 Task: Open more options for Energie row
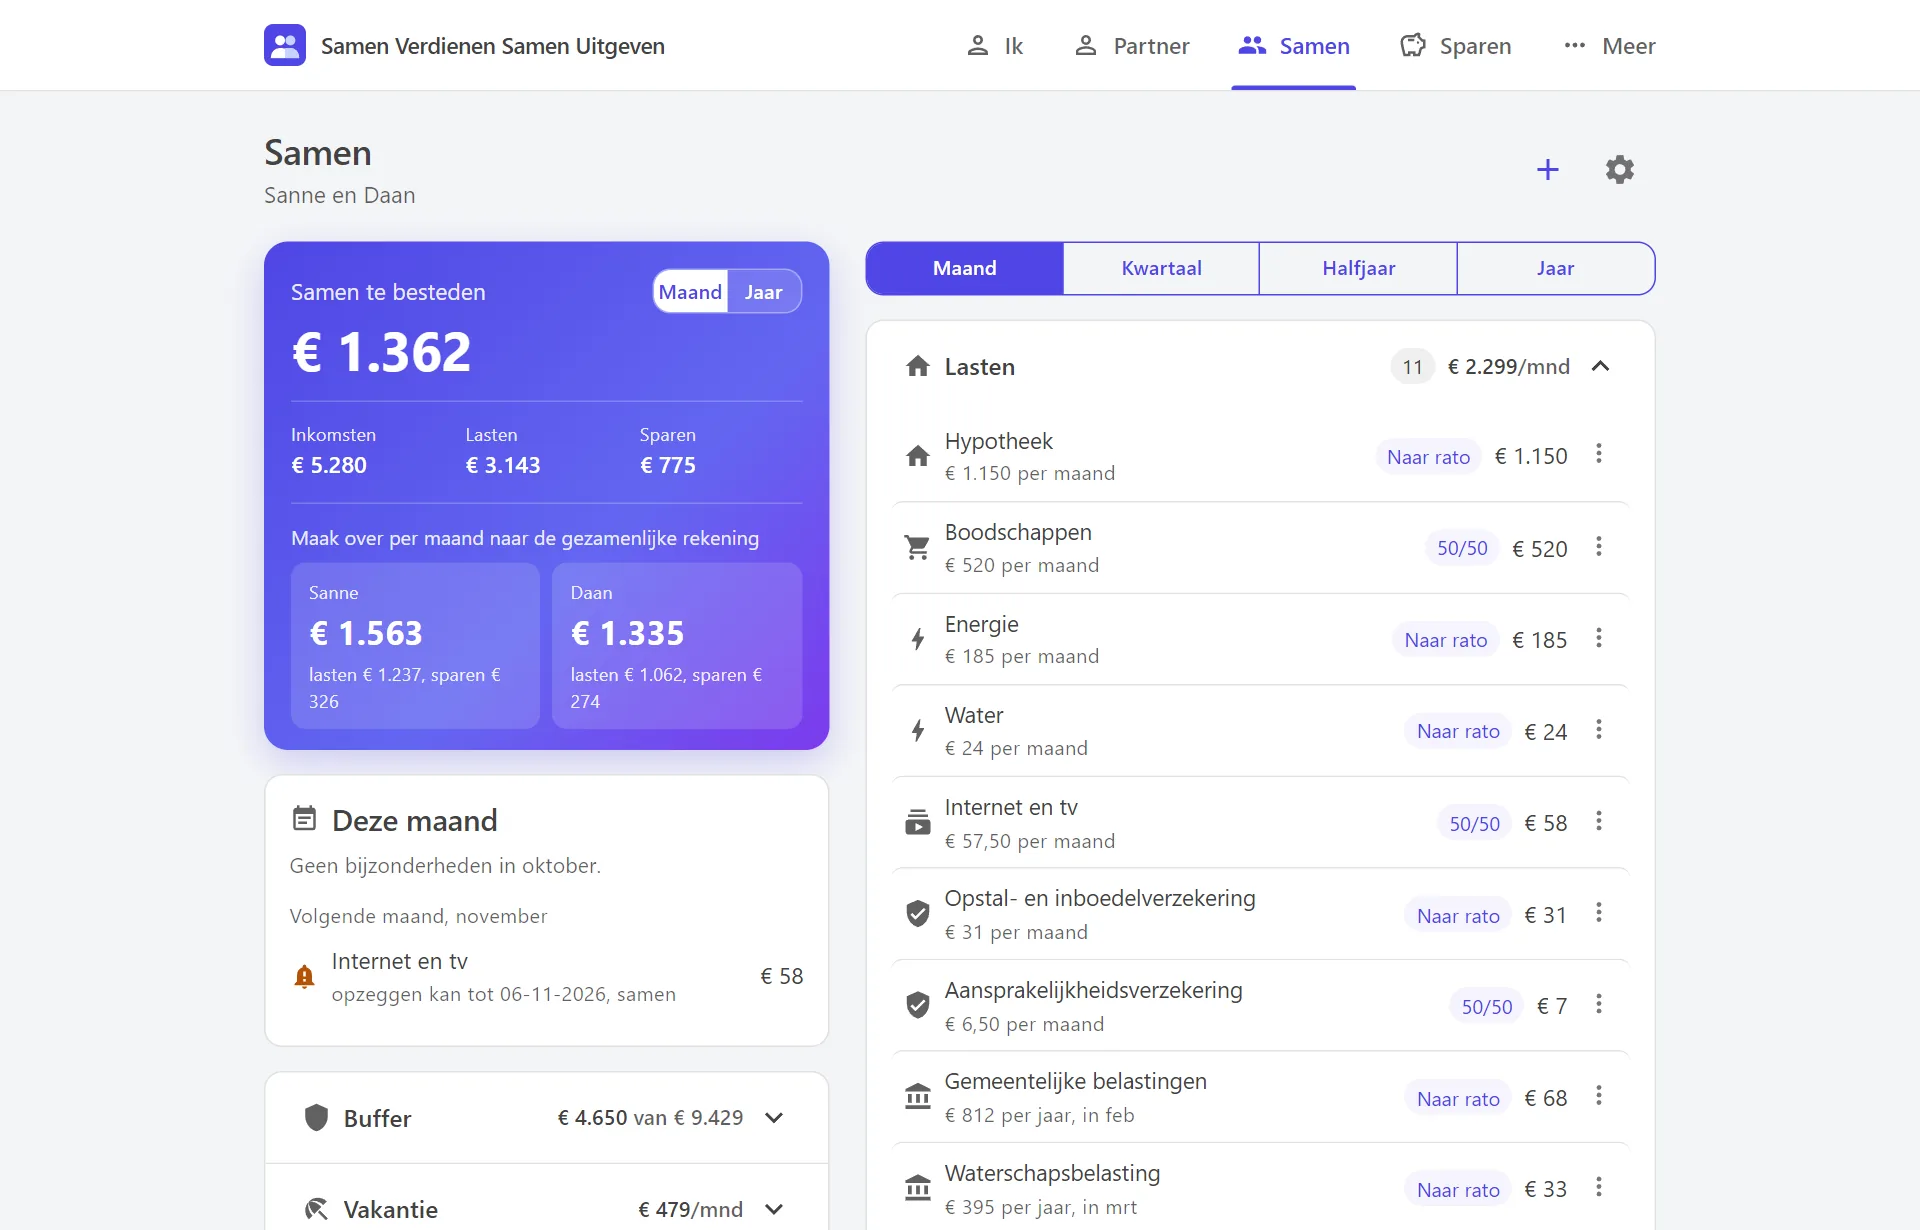(1599, 638)
